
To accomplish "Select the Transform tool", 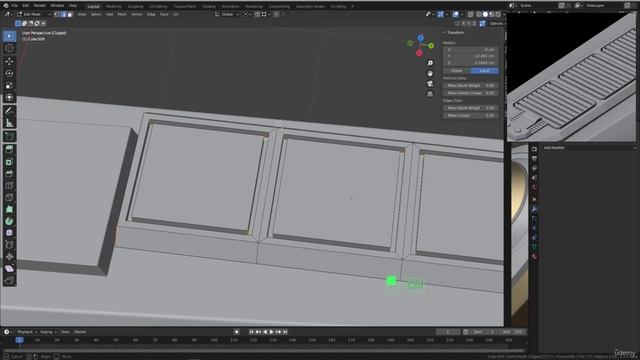I will coord(9,98).
